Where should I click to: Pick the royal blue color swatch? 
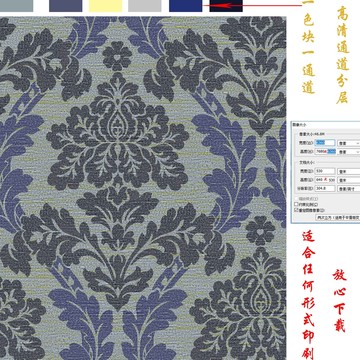point(185,6)
